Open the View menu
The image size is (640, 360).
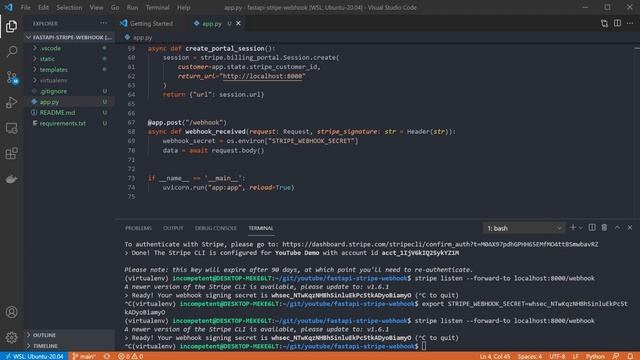coord(96,7)
